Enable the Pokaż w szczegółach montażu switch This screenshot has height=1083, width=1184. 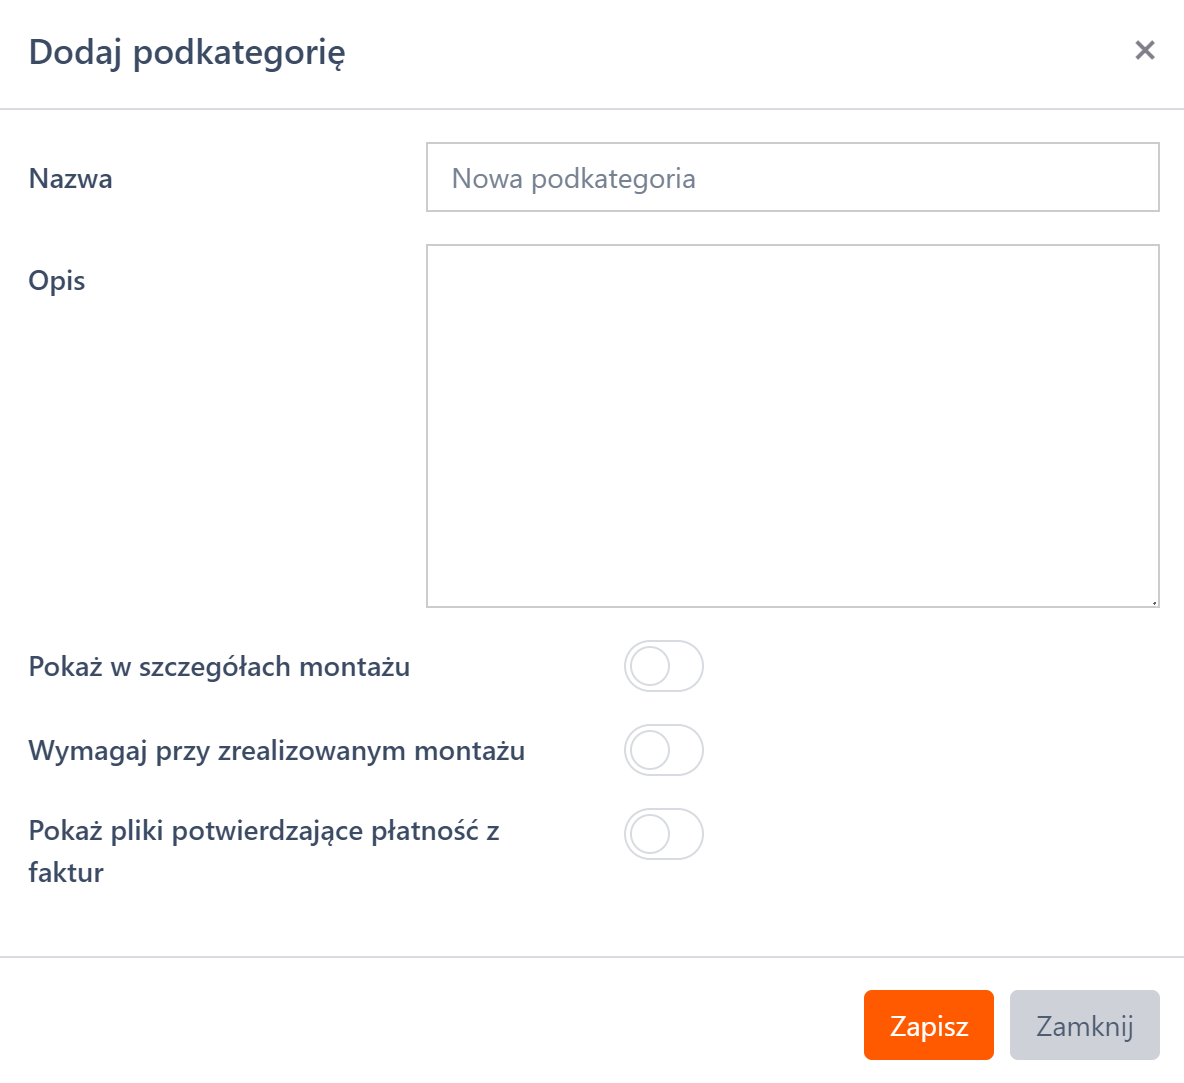point(664,666)
